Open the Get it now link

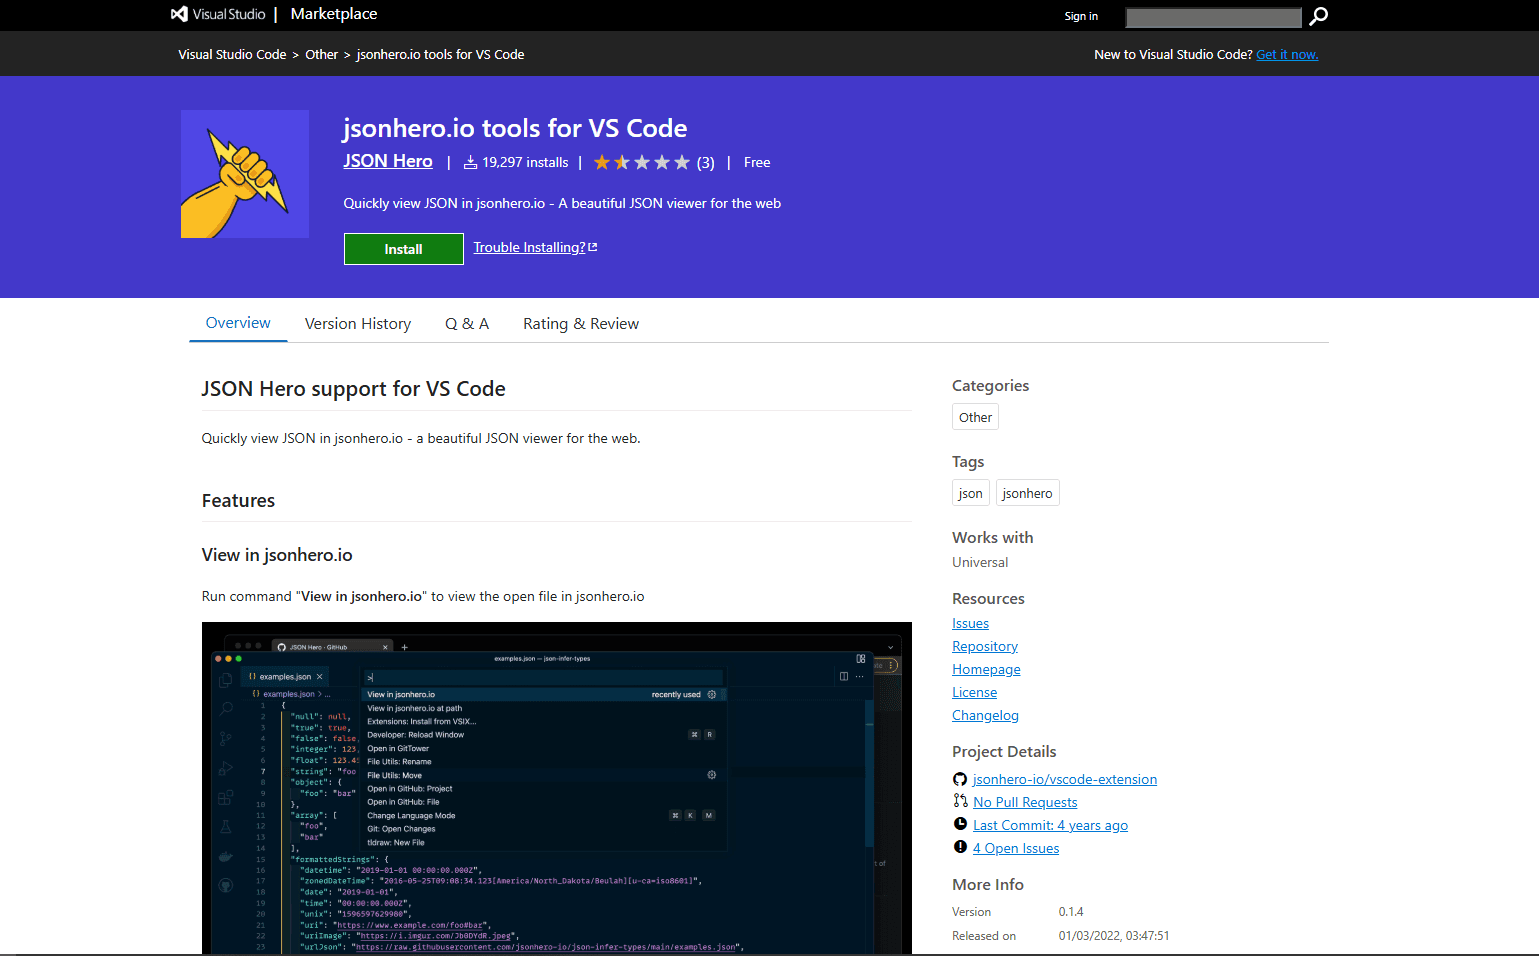tap(1287, 54)
